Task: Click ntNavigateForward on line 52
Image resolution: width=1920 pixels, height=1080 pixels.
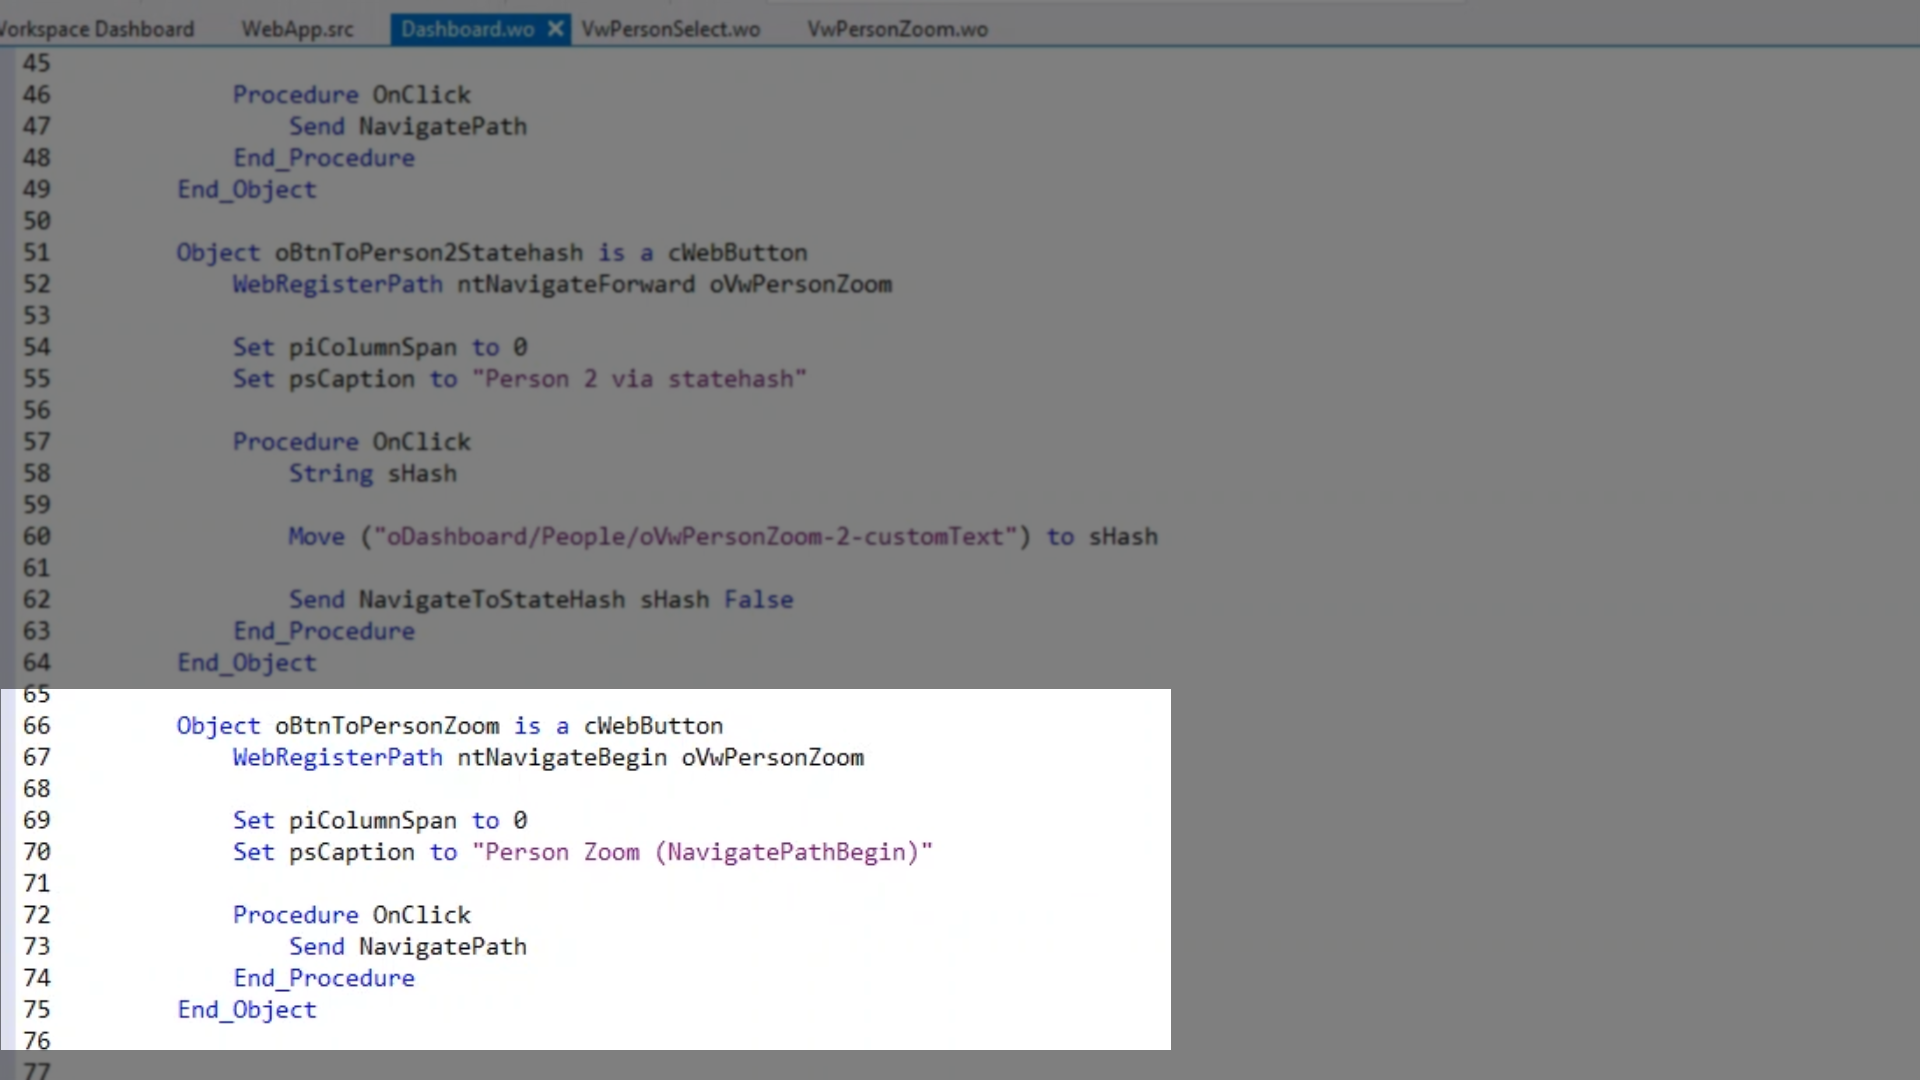Action: 576,285
